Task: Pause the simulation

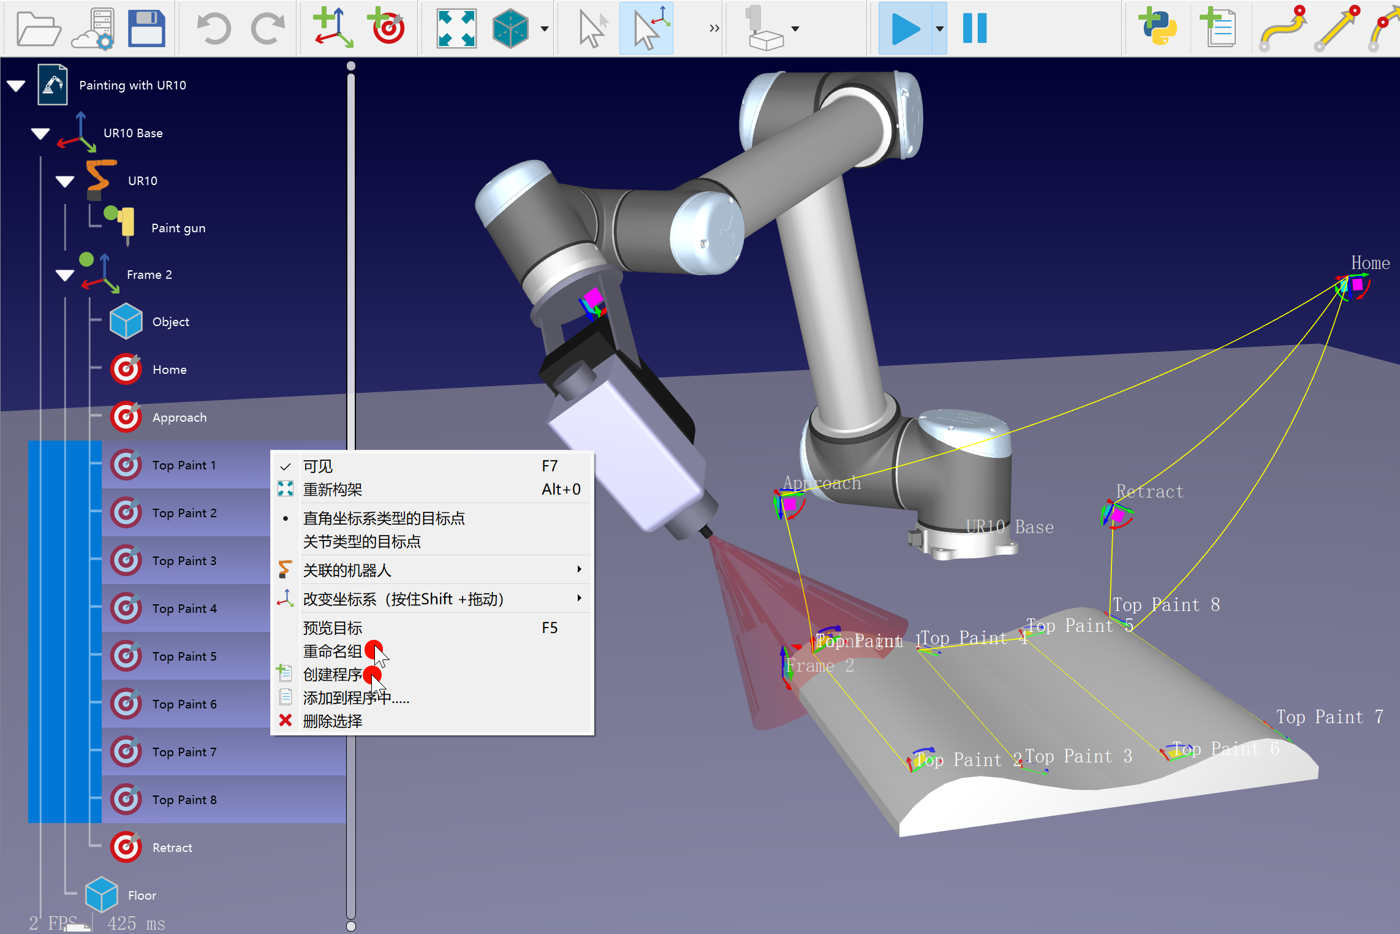Action: 974,29
